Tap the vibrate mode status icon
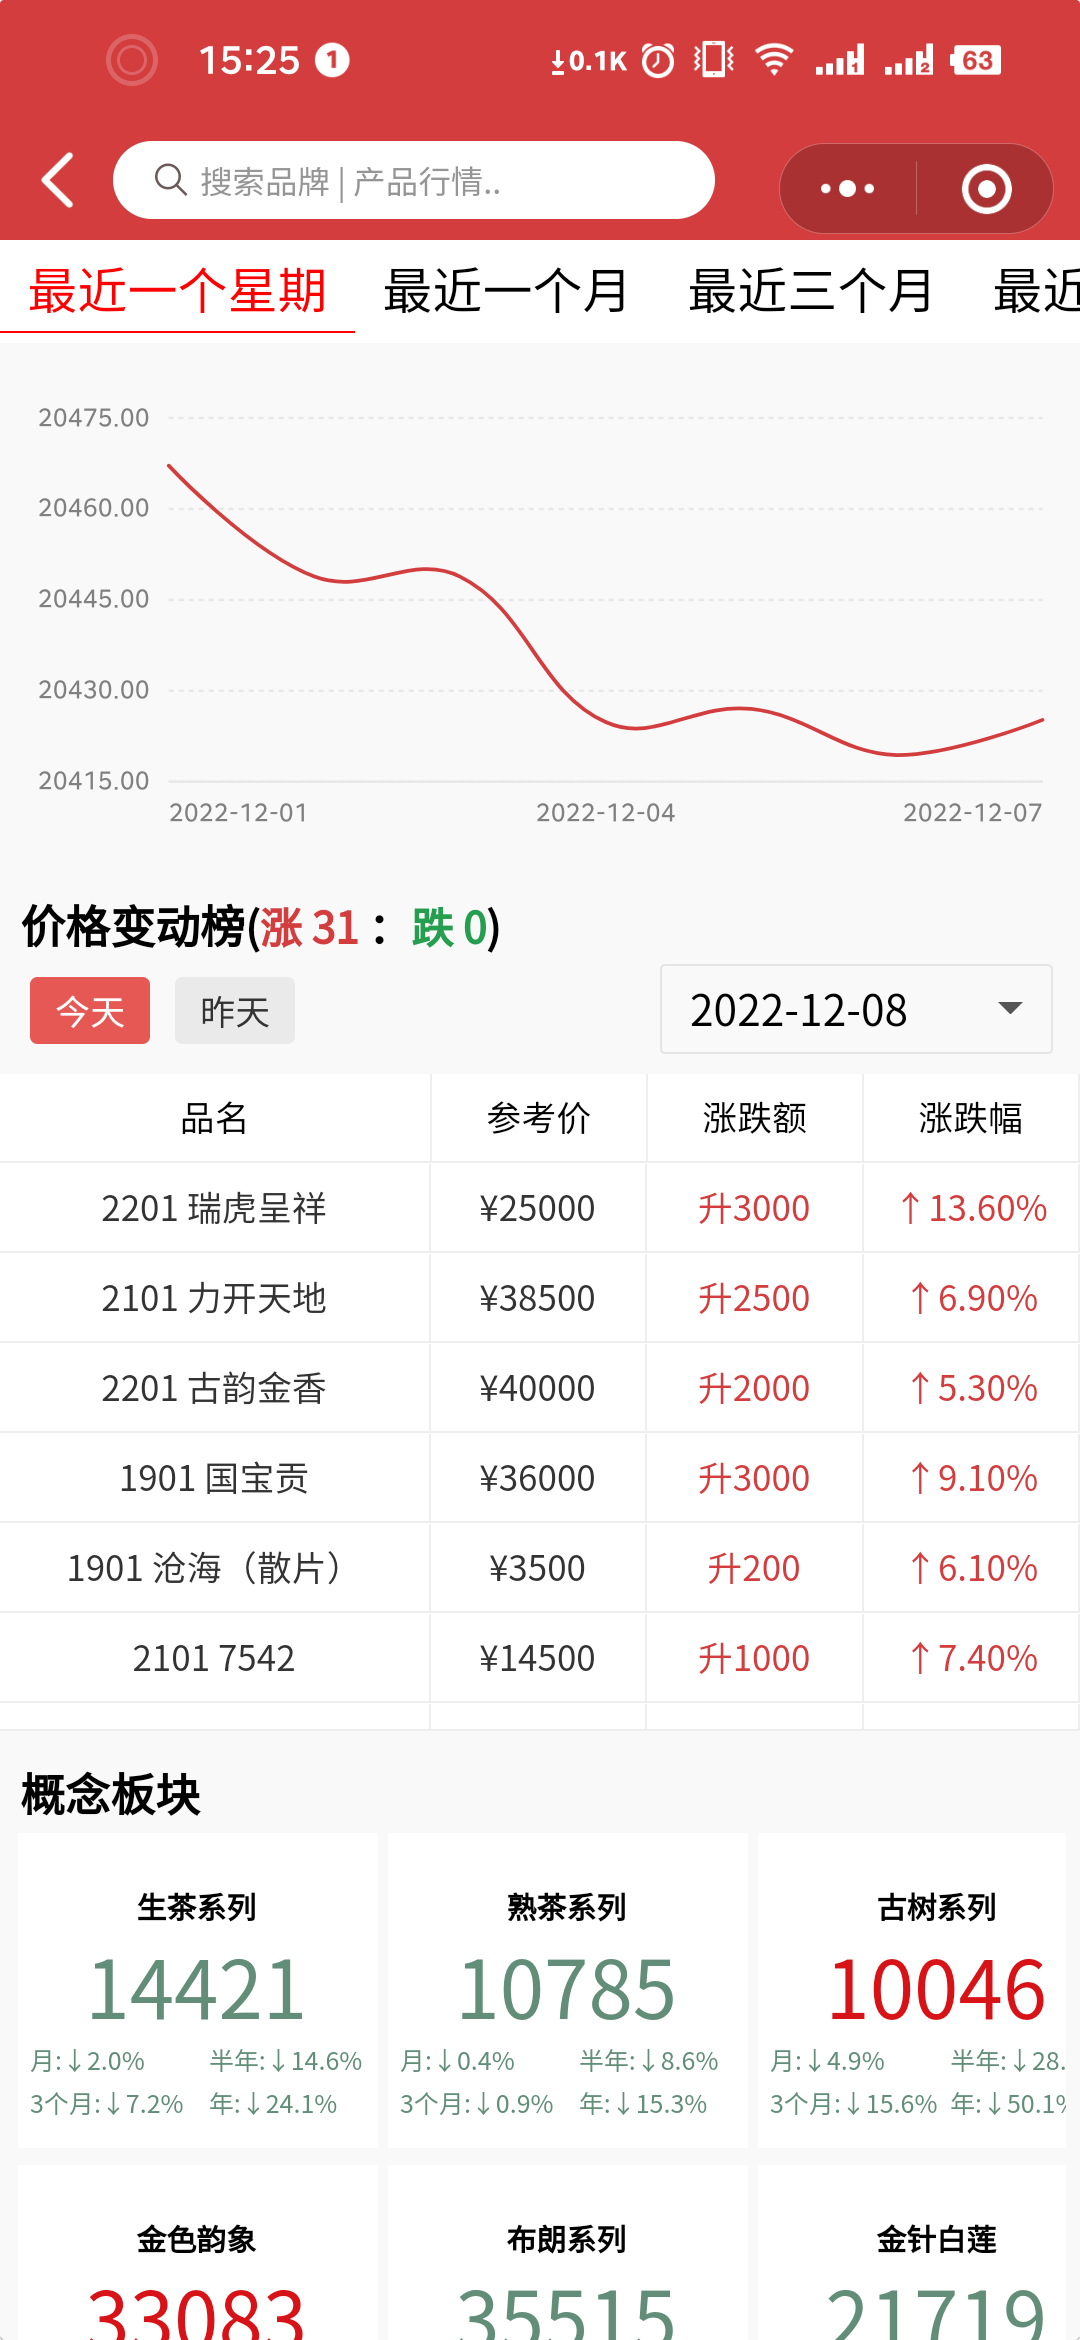 click(715, 60)
